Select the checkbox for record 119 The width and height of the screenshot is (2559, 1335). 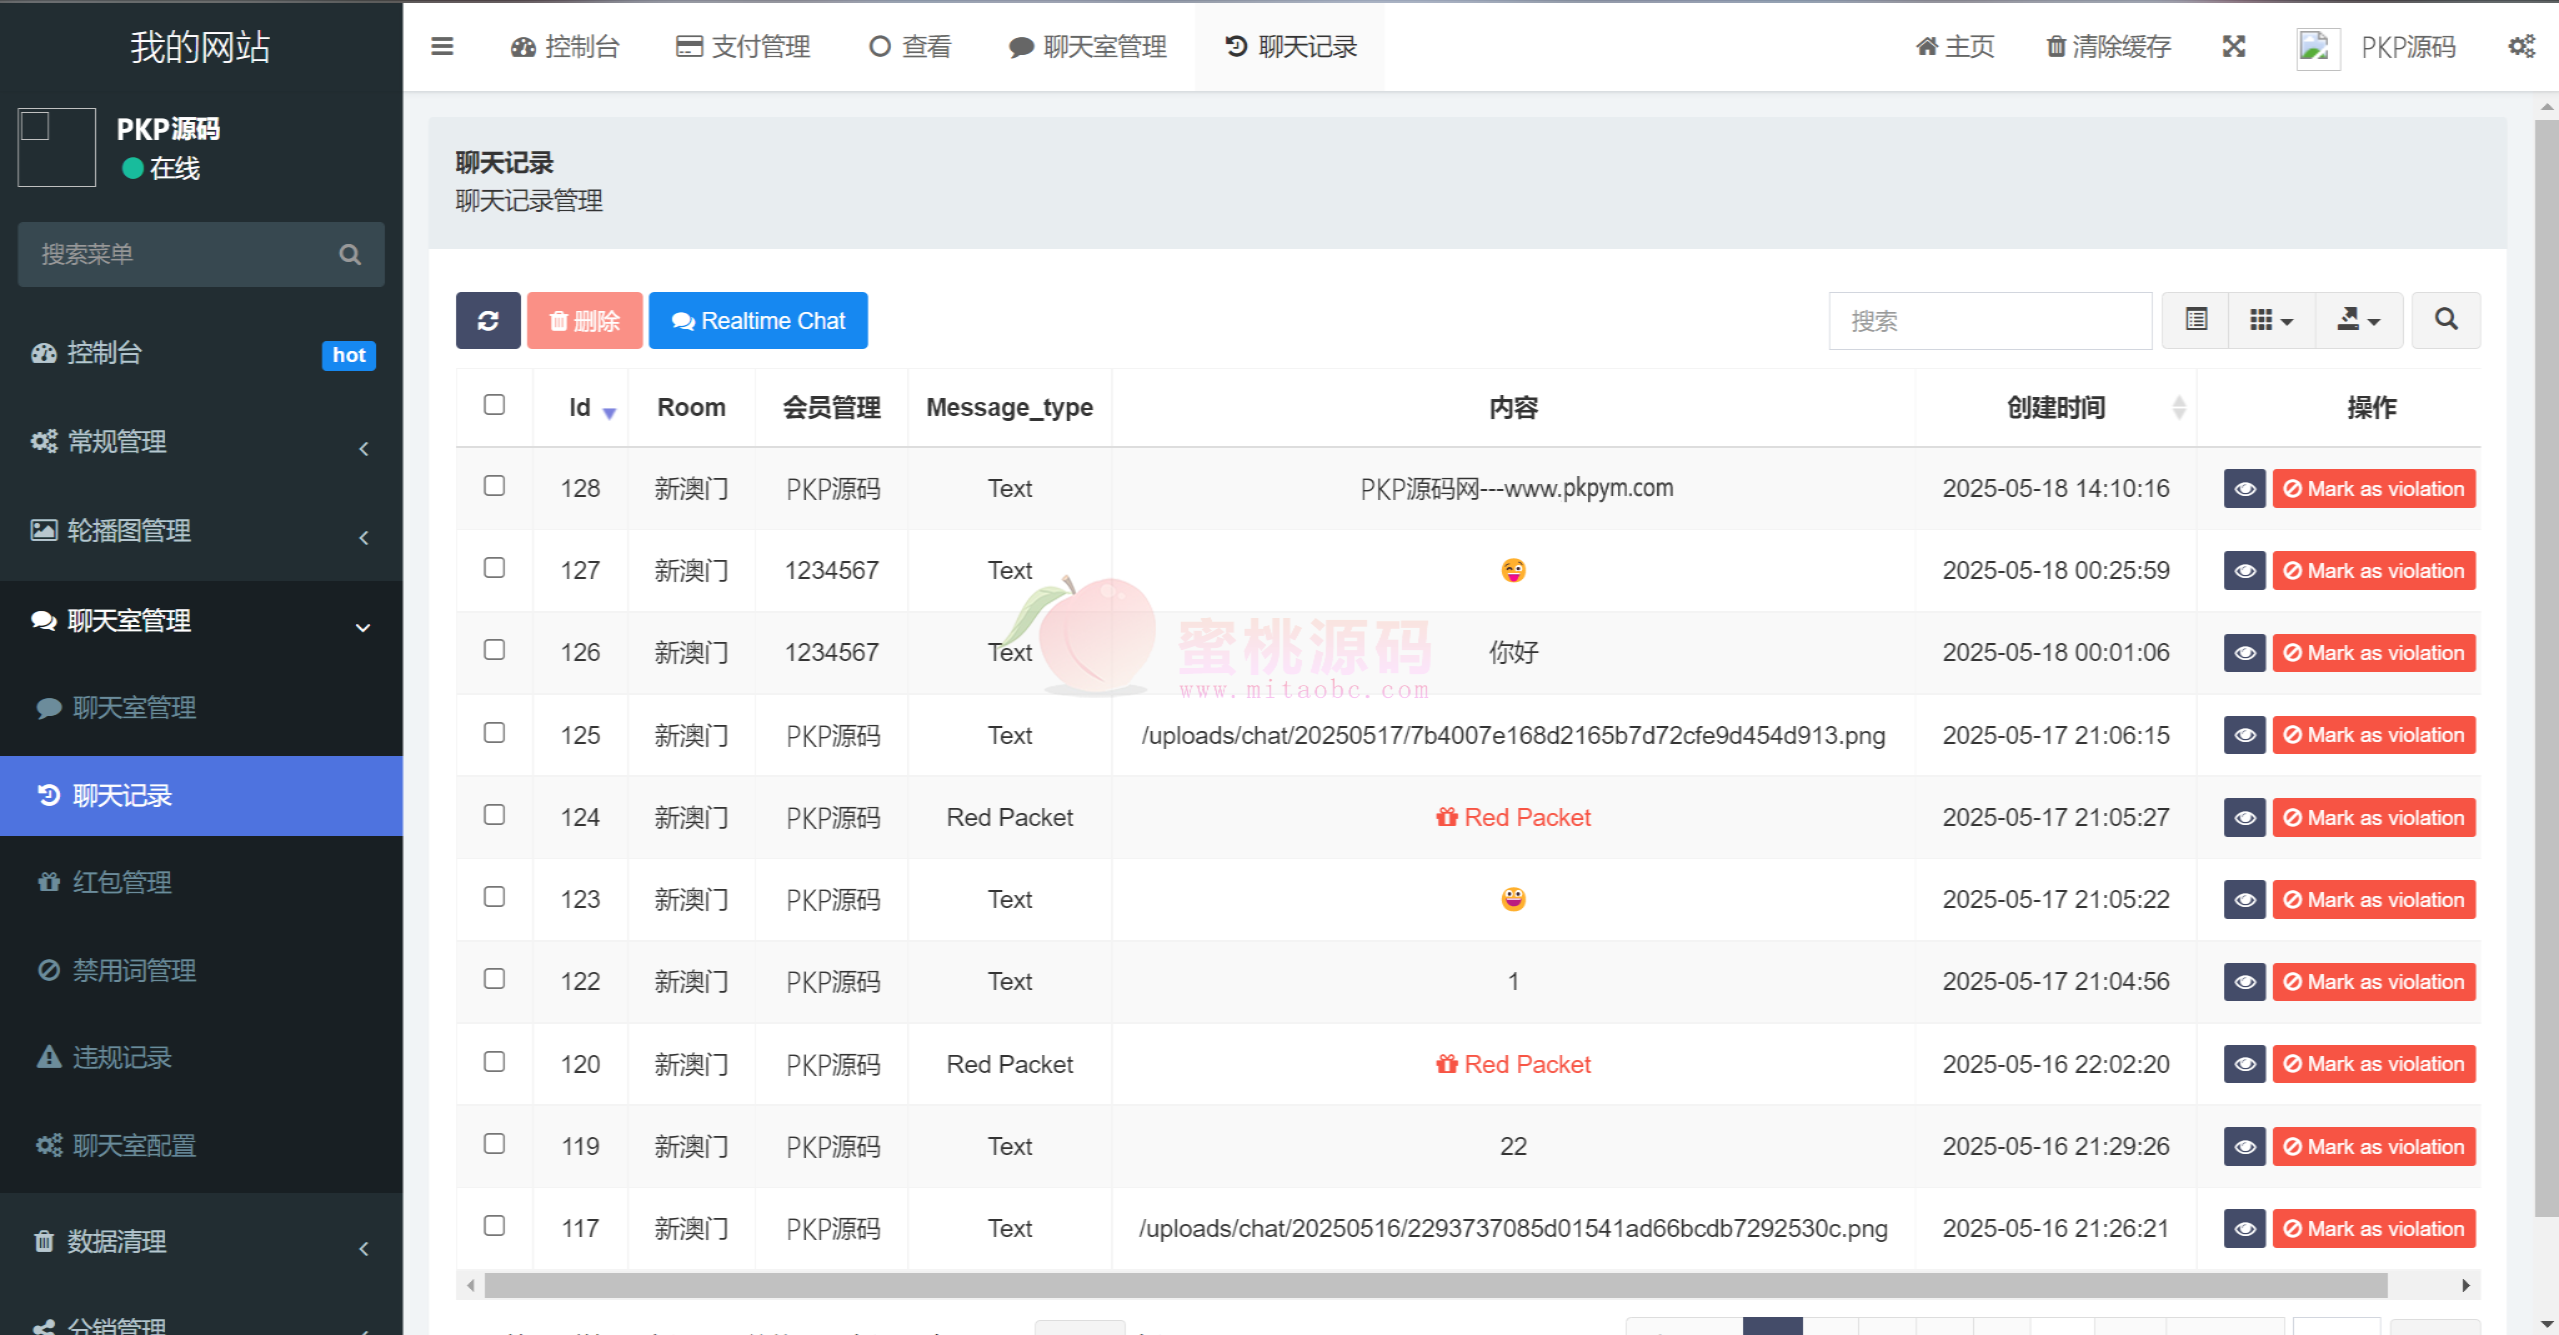[494, 1144]
